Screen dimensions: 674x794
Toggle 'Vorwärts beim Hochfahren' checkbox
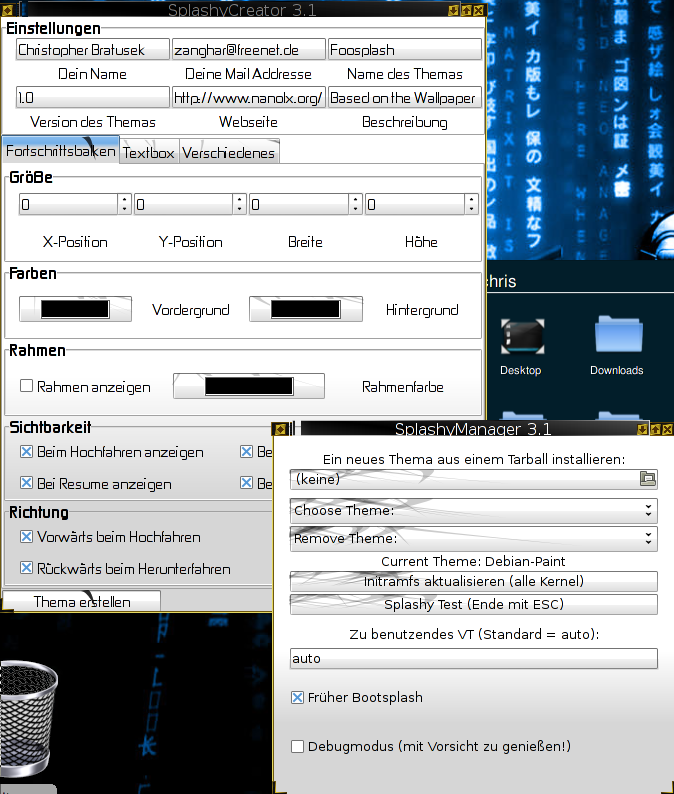26,536
